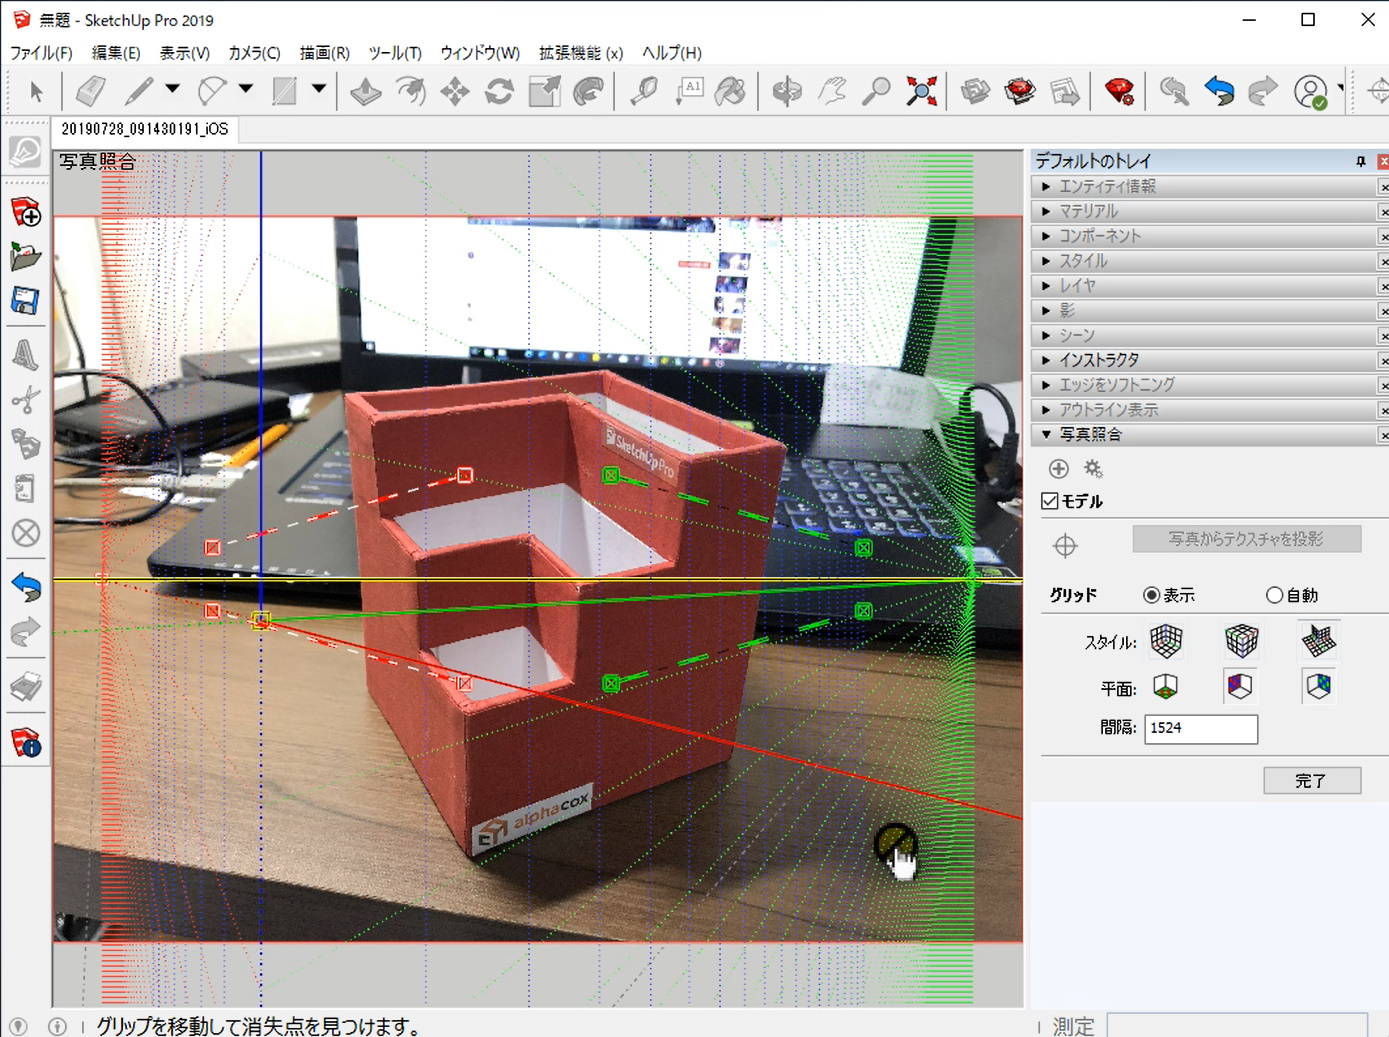Click the Zoom Extents tool

[921, 91]
